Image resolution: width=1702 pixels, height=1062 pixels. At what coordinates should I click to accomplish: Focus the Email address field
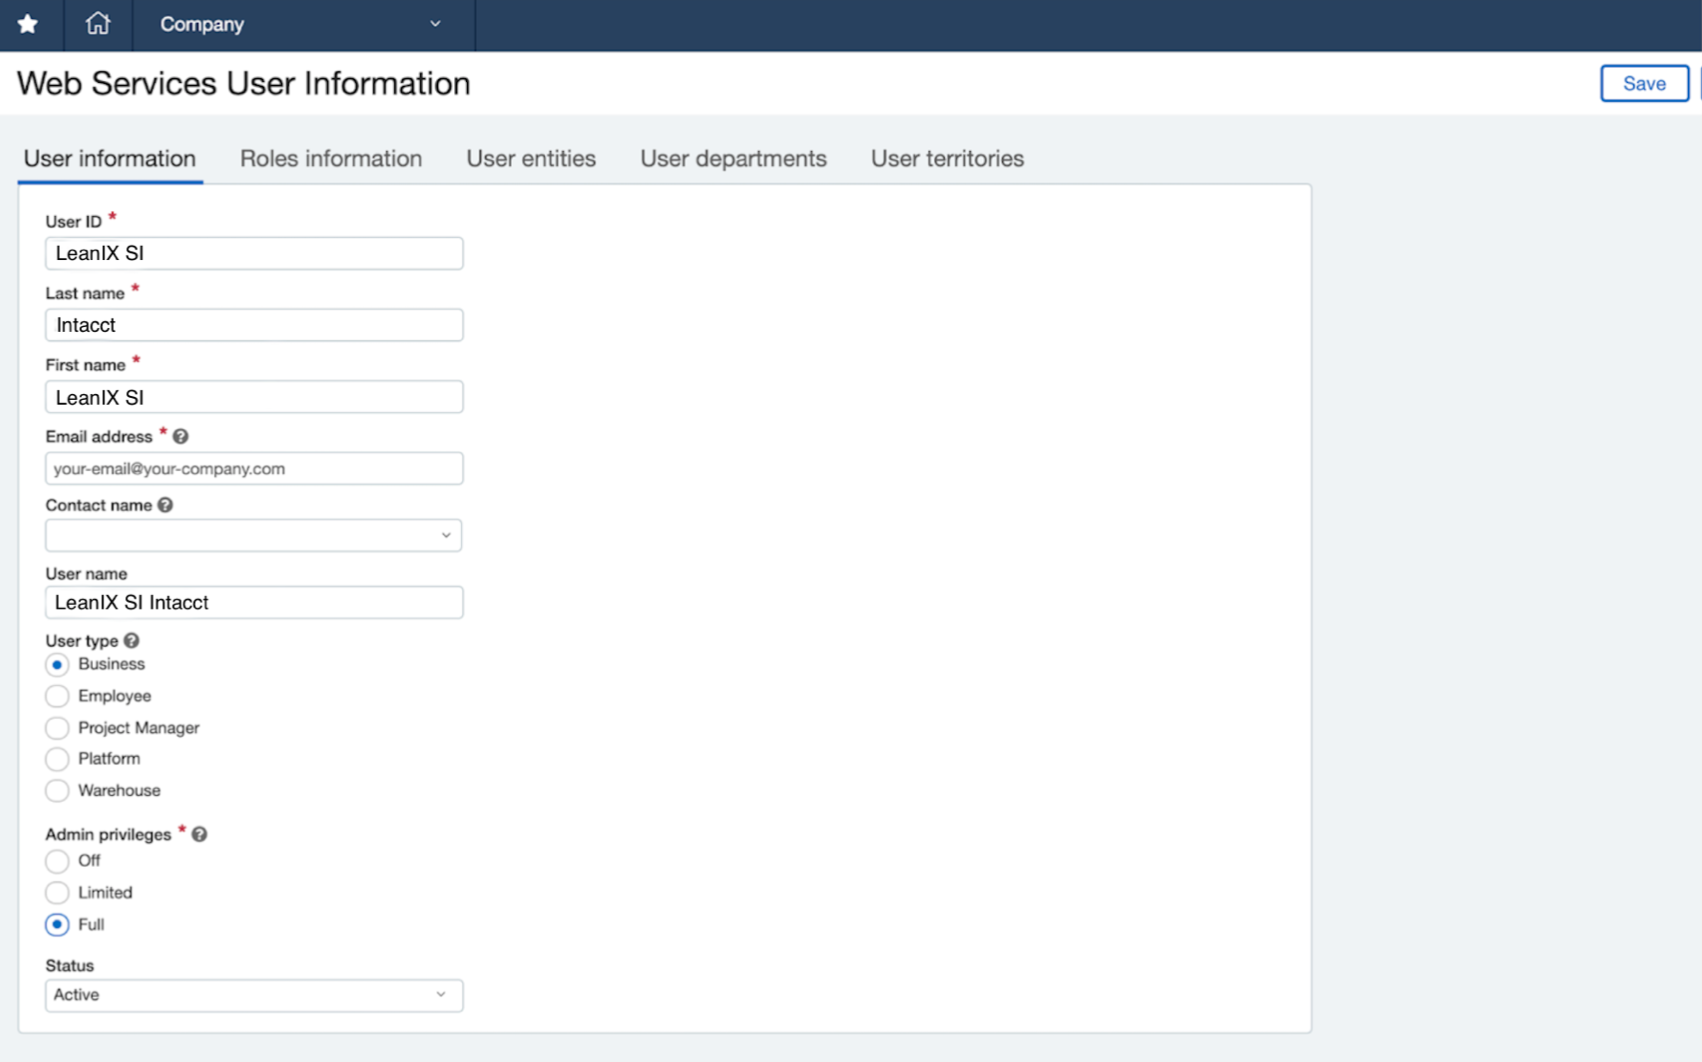tap(254, 468)
